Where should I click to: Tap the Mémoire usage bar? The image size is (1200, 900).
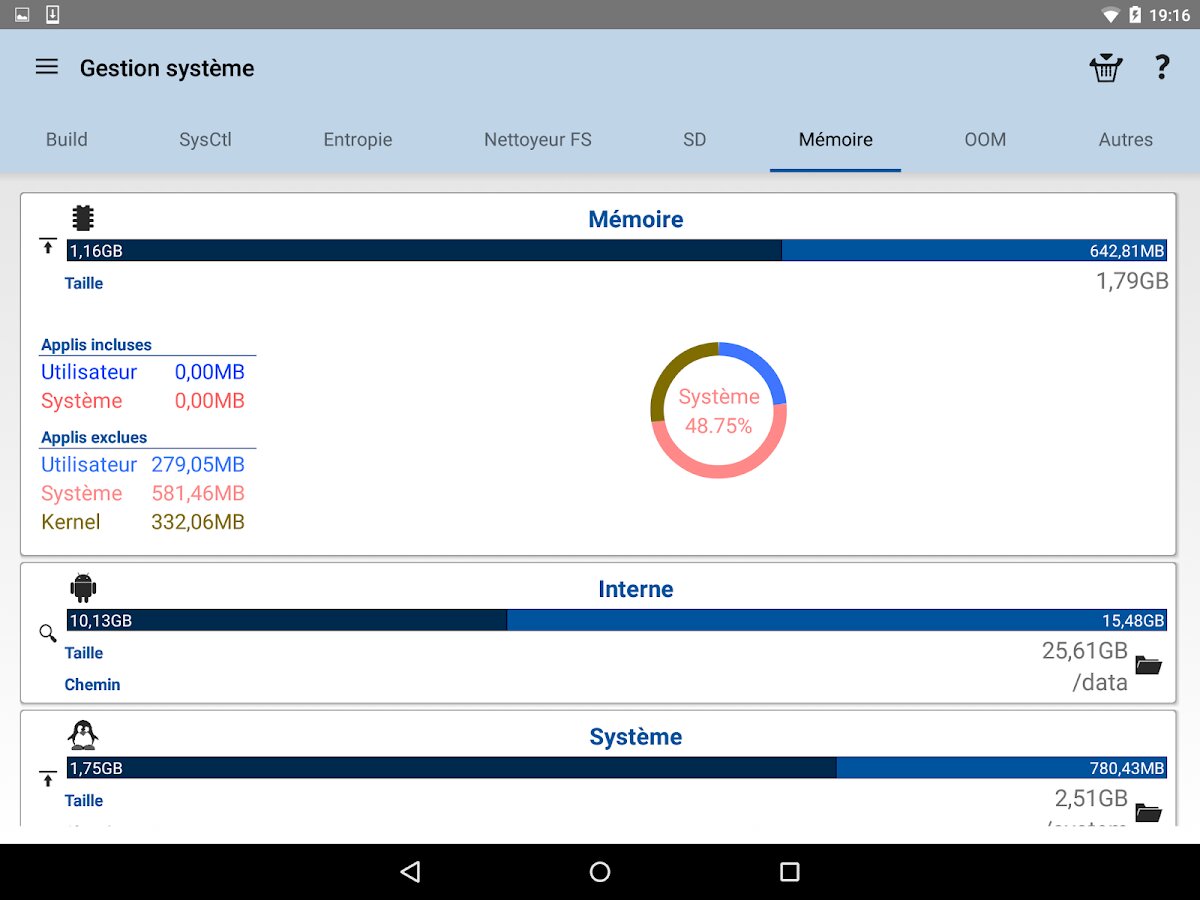pos(617,251)
